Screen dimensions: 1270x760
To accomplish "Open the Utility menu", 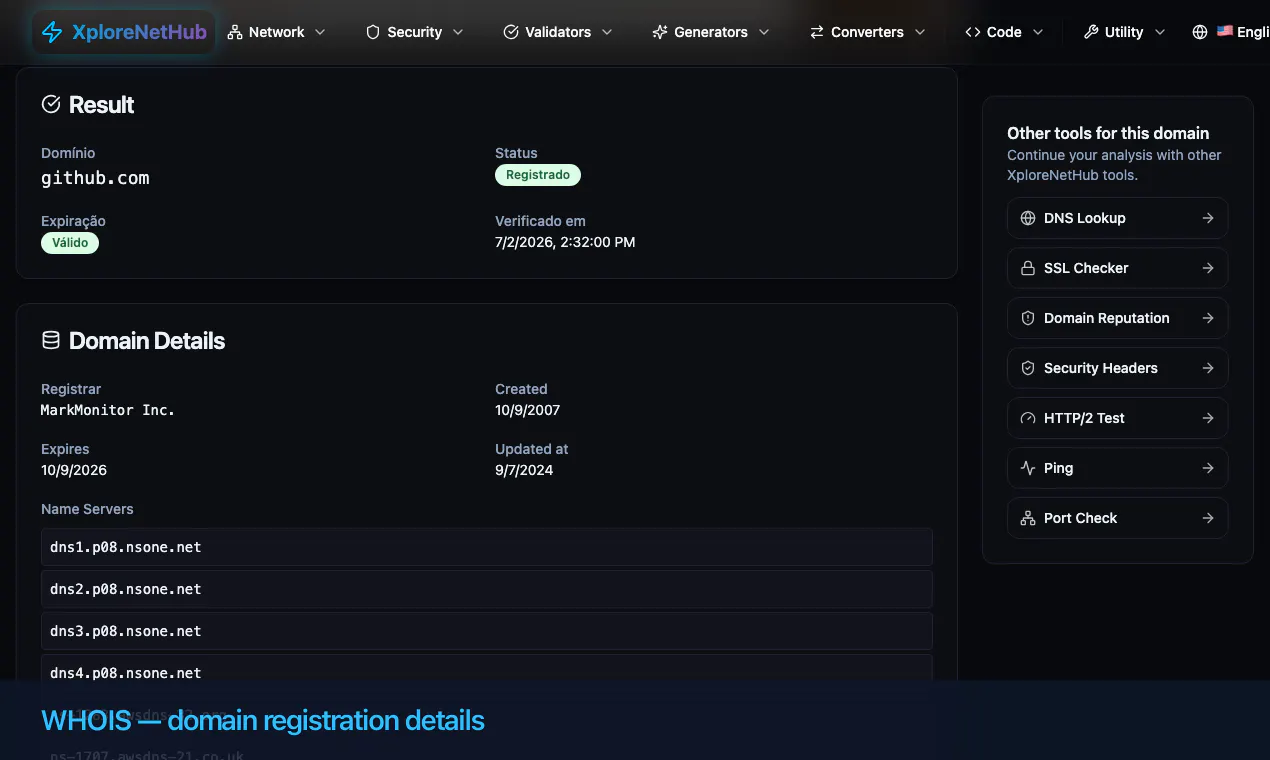I will point(1125,32).
